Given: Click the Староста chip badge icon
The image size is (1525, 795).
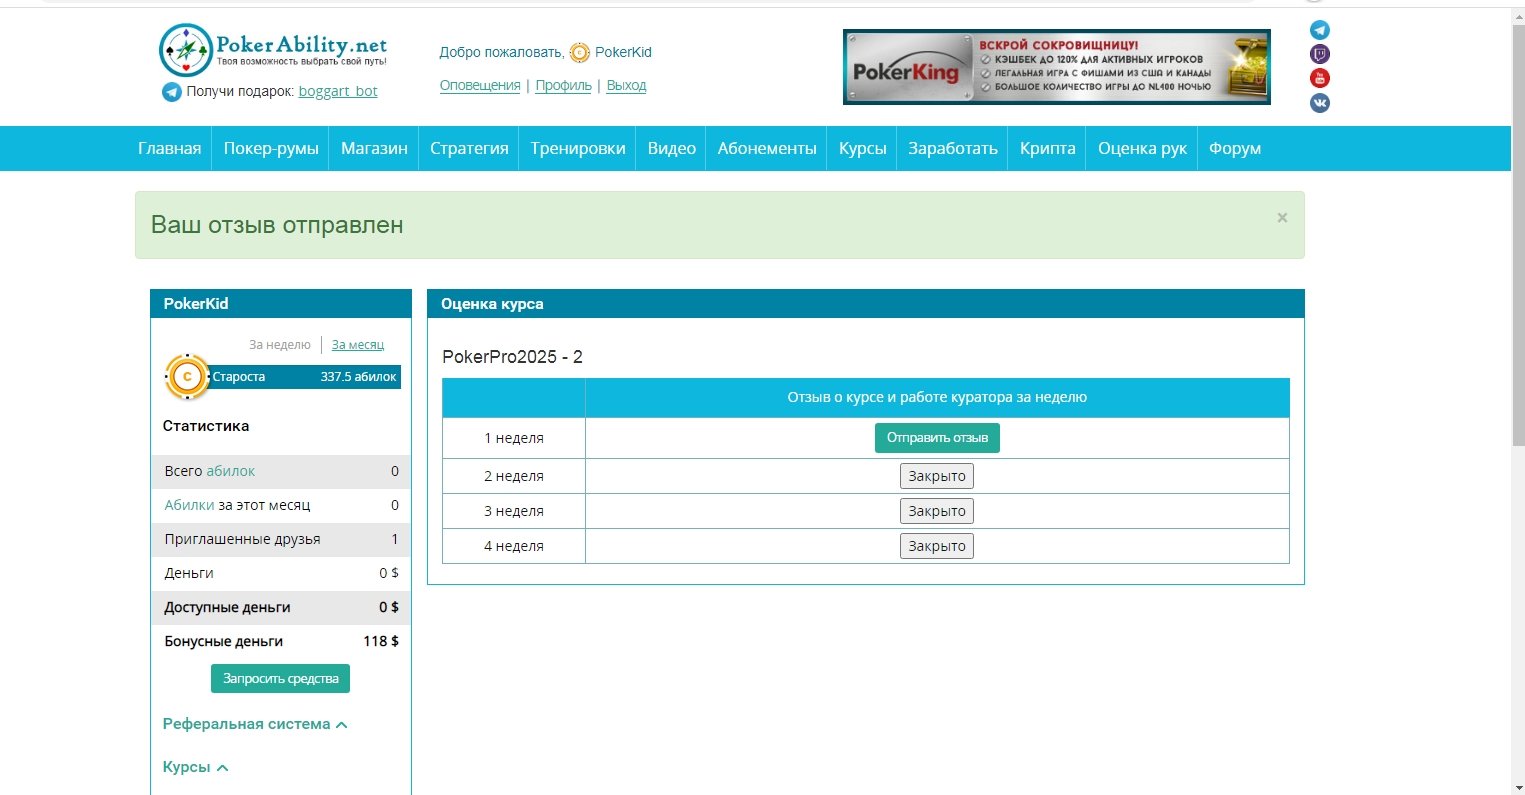Looking at the screenshot, I should pyautogui.click(x=187, y=377).
